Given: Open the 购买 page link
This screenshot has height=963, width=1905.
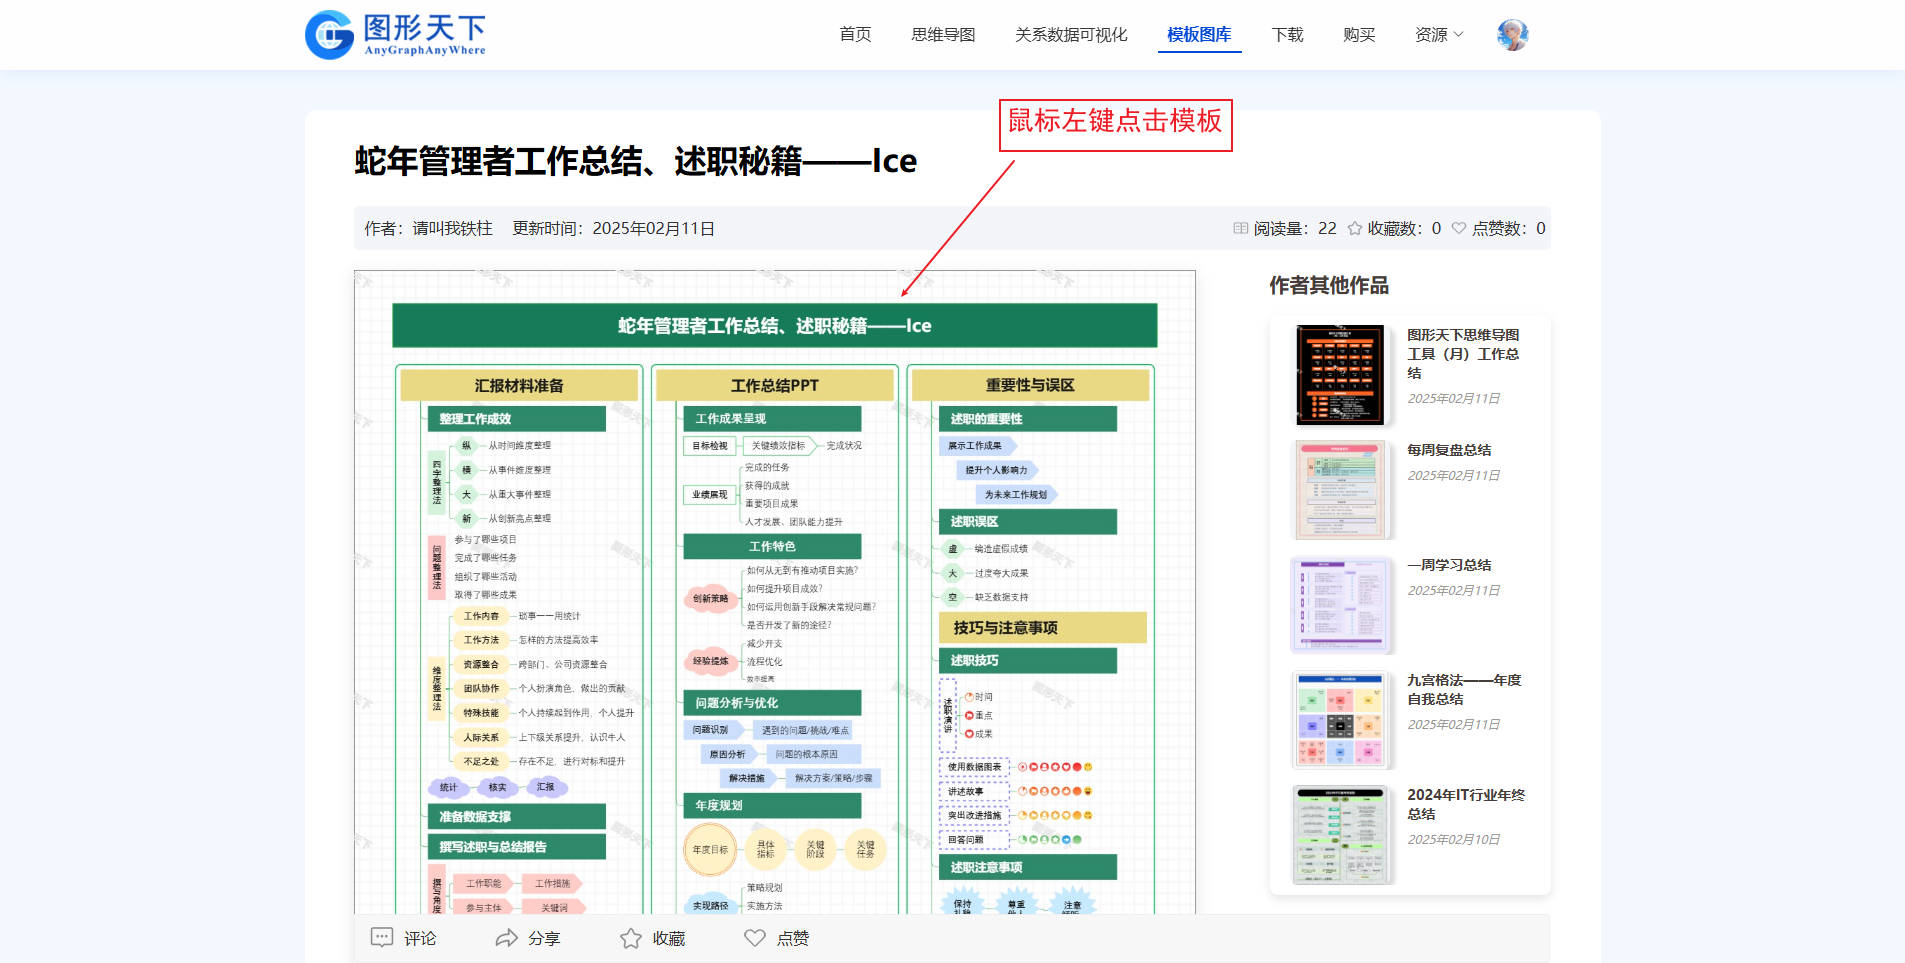Looking at the screenshot, I should click(x=1359, y=35).
